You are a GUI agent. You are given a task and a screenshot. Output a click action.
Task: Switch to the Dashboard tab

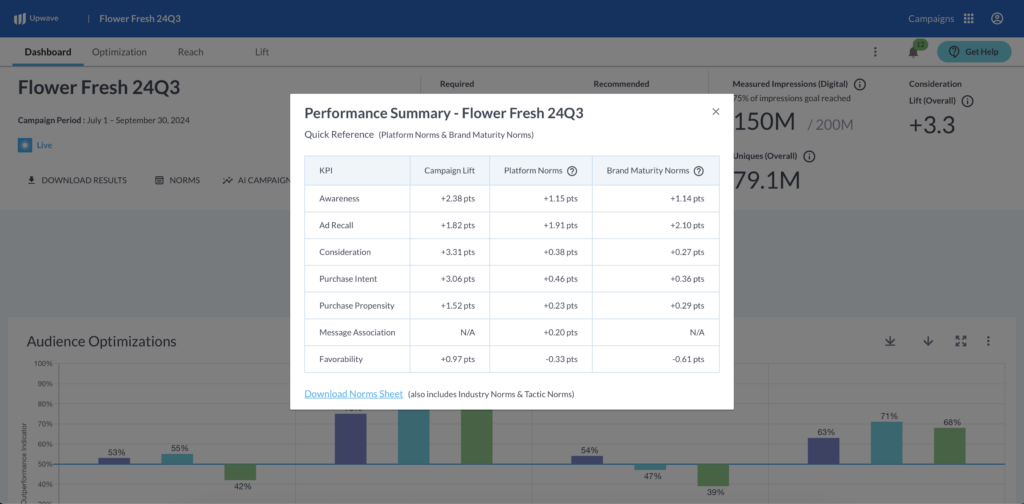(x=48, y=52)
